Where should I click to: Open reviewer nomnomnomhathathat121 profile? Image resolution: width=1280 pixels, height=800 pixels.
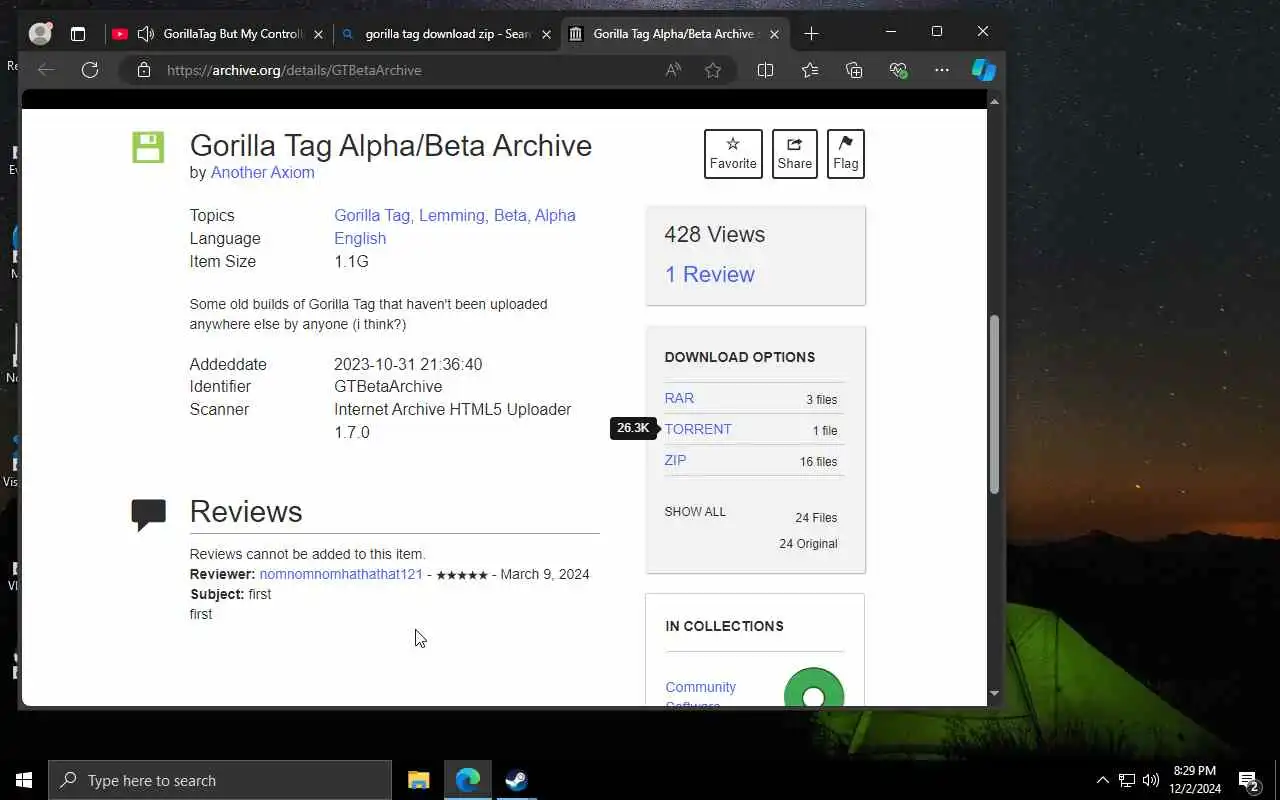[341, 574]
